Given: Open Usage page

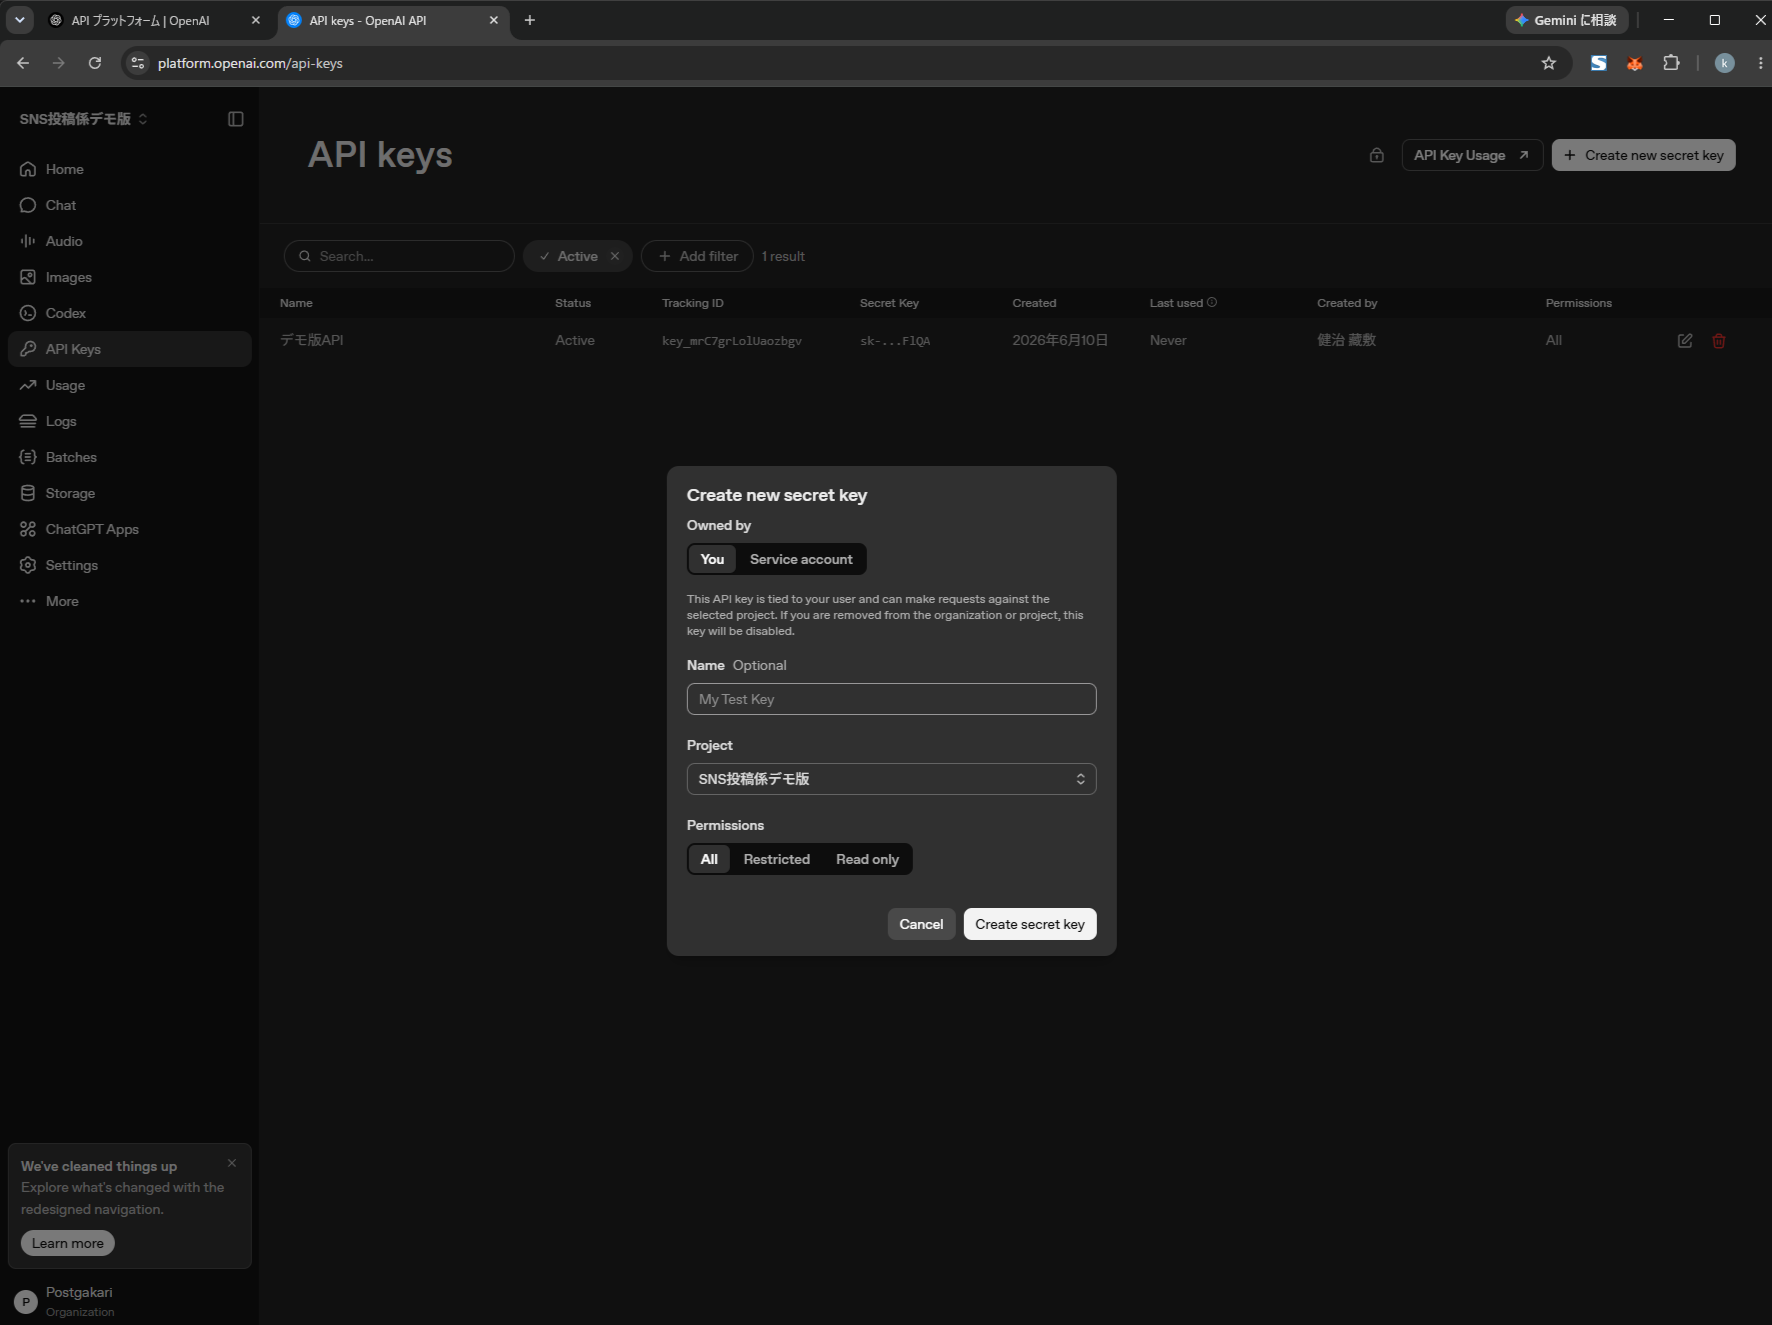Looking at the screenshot, I should pos(129,385).
